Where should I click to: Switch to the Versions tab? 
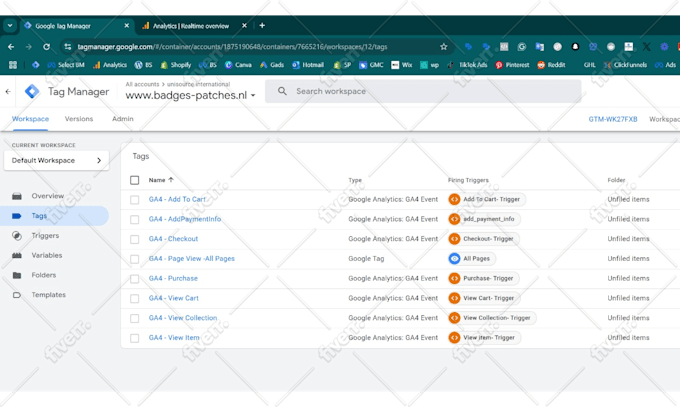click(79, 118)
